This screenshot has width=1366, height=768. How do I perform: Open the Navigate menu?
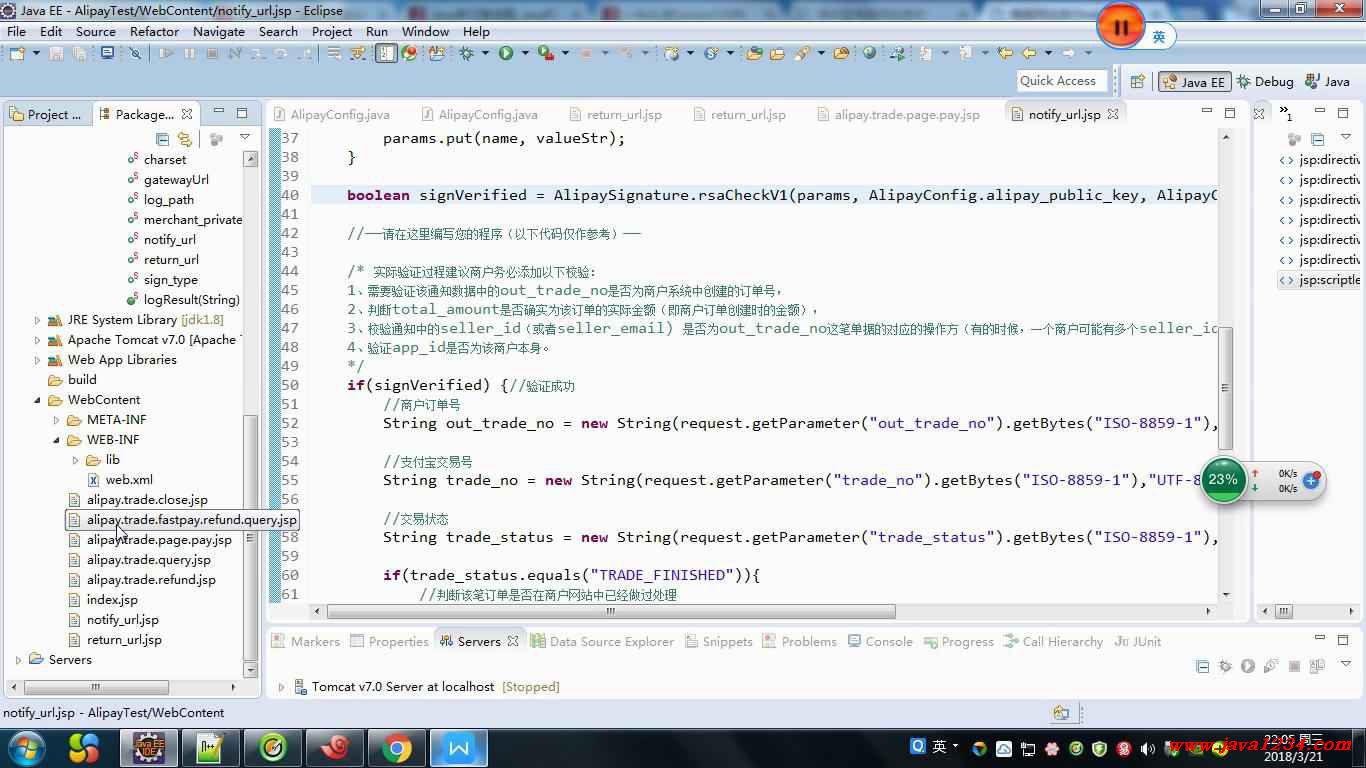[219, 31]
